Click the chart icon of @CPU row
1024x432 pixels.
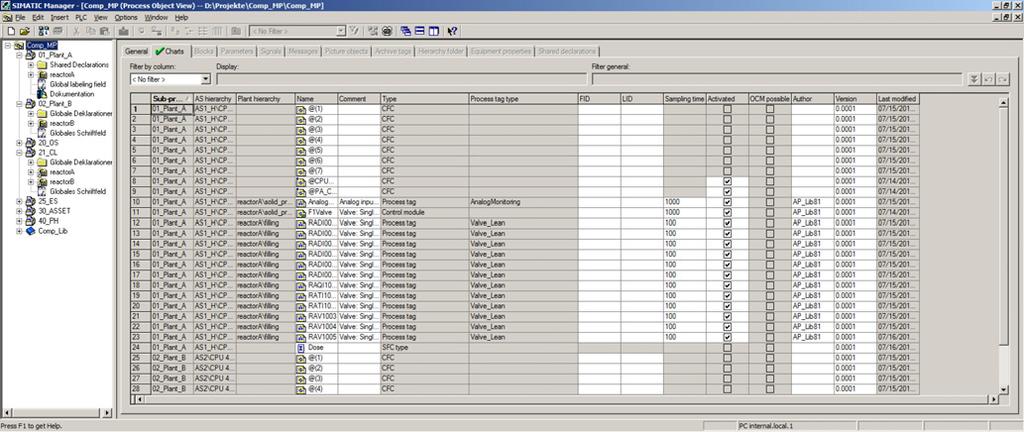point(301,182)
